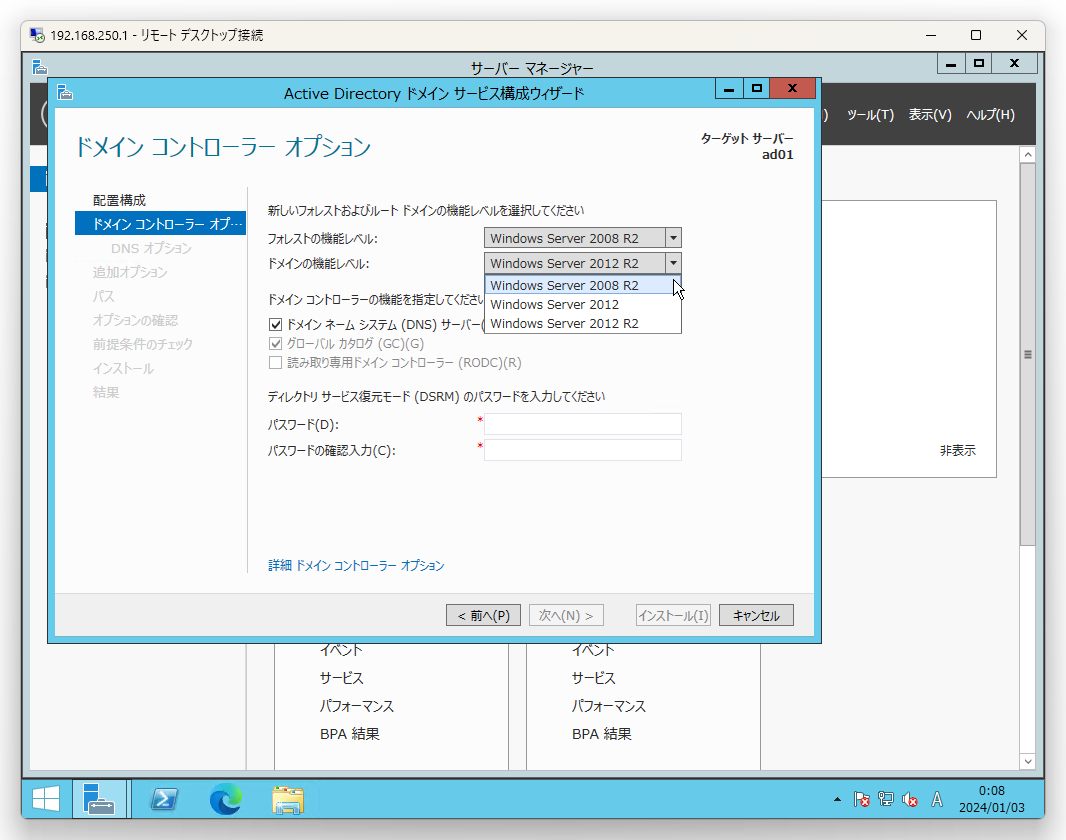The image size is (1066, 840).
Task: Open the ヘルプ(H) menu in Server Manager
Action: click(991, 115)
